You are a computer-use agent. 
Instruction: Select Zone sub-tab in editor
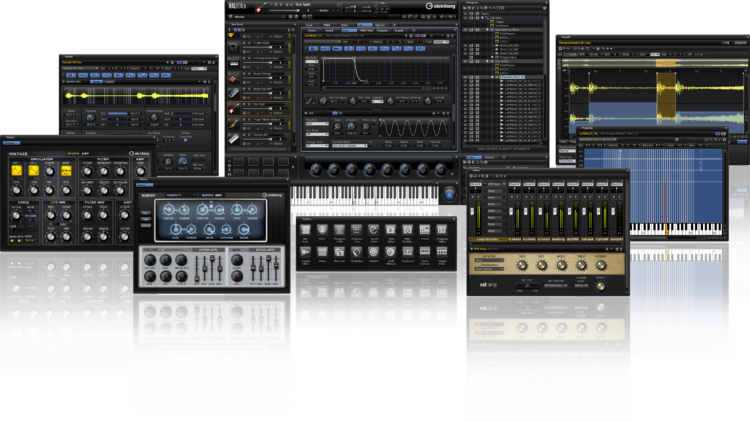tap(349, 31)
